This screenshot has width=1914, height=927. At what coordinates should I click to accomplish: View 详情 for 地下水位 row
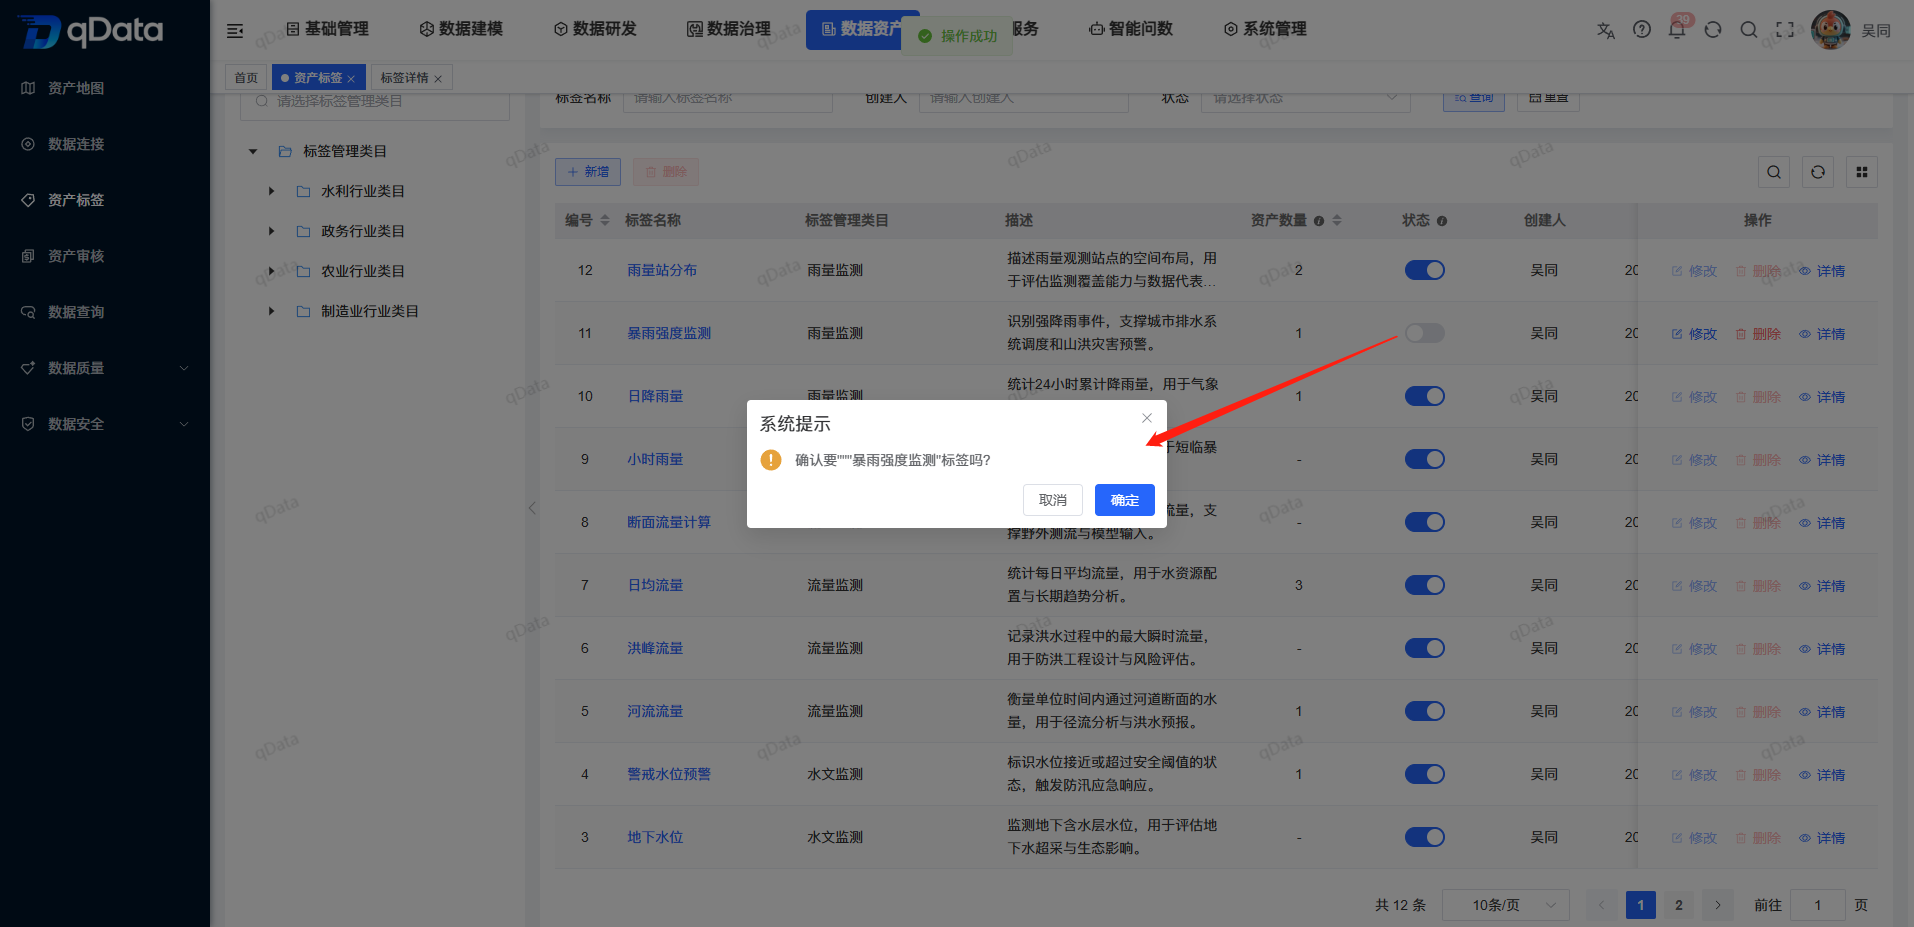1822,838
